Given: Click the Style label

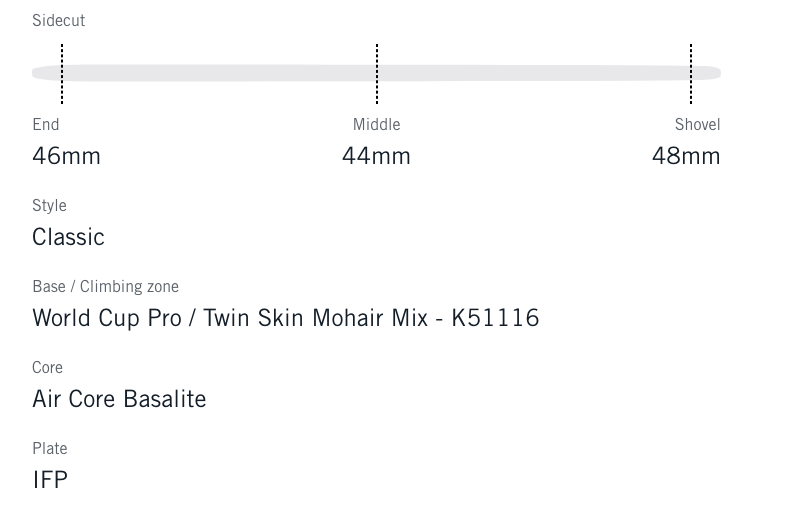Looking at the screenshot, I should 49,205.
